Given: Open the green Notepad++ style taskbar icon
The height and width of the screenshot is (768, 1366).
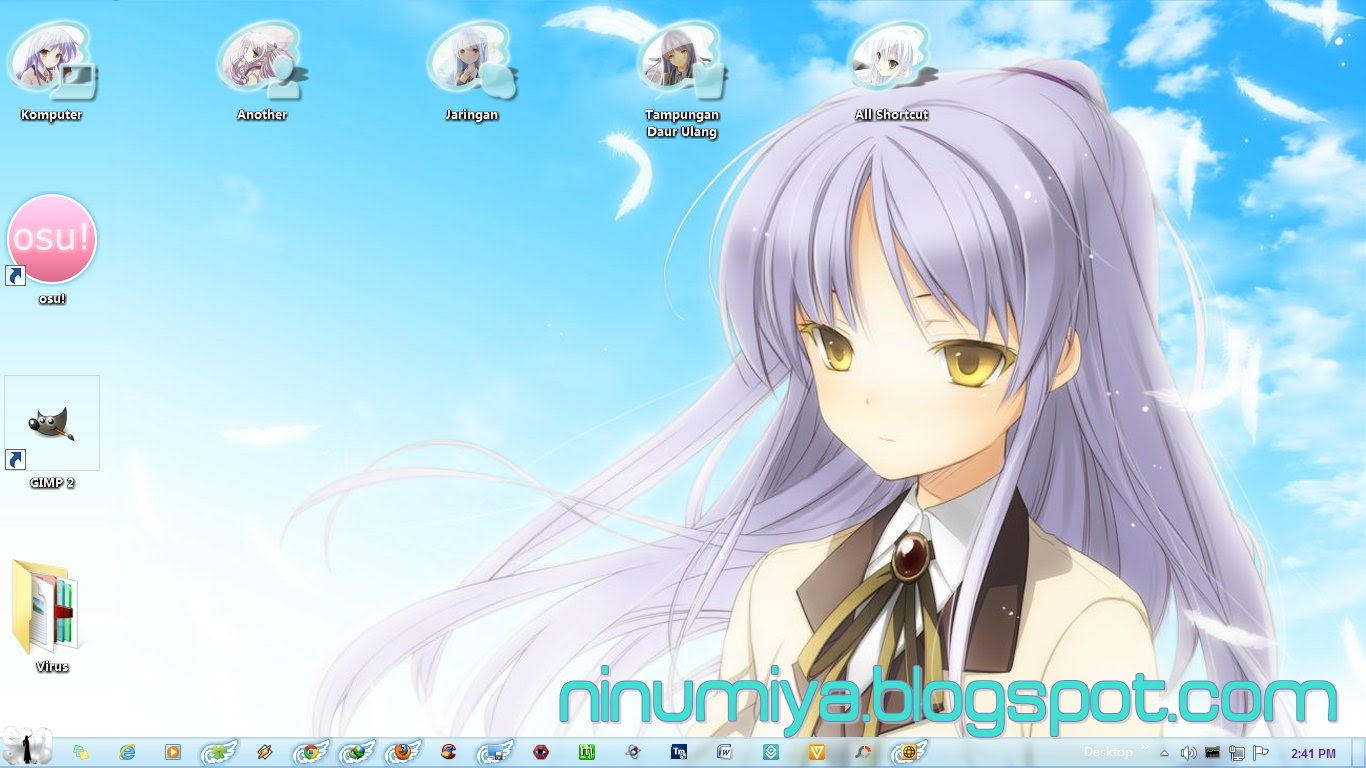Looking at the screenshot, I should pyautogui.click(x=587, y=752).
